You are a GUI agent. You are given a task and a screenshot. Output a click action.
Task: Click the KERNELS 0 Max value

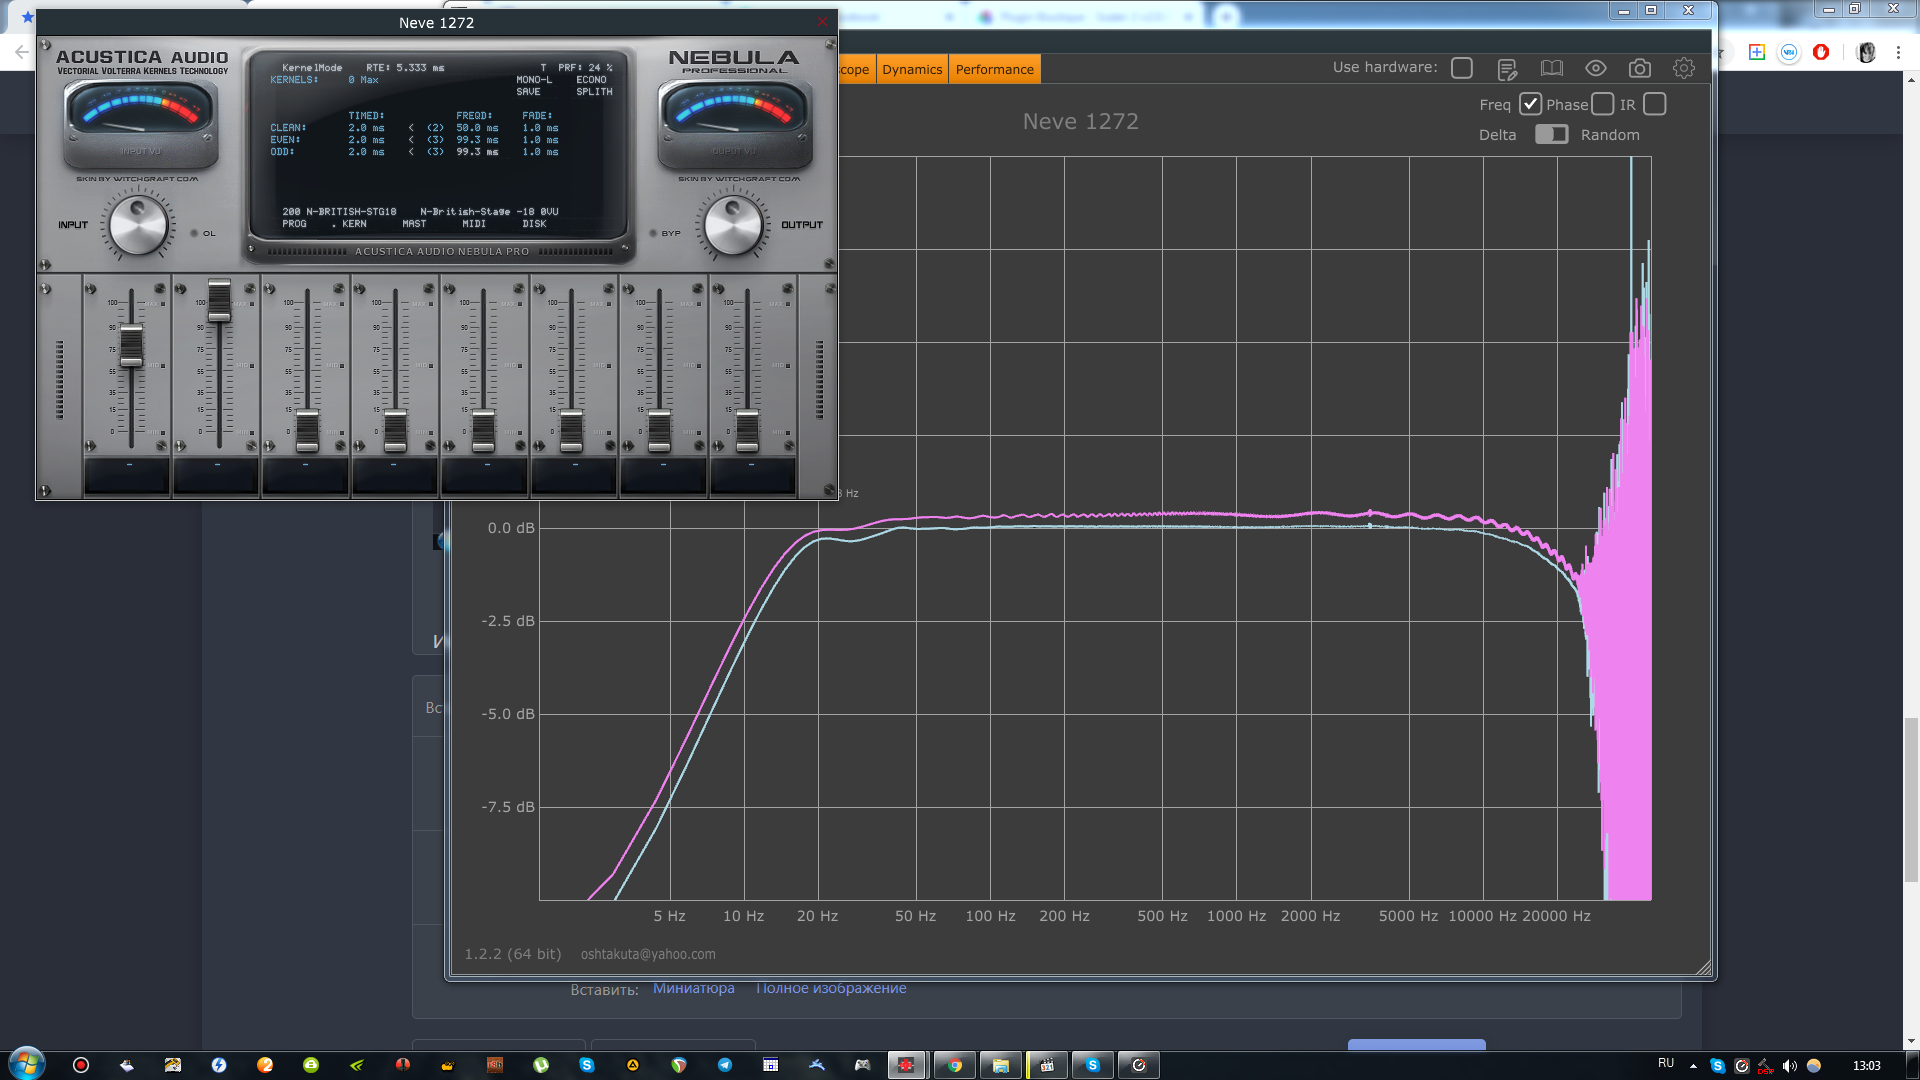[363, 80]
